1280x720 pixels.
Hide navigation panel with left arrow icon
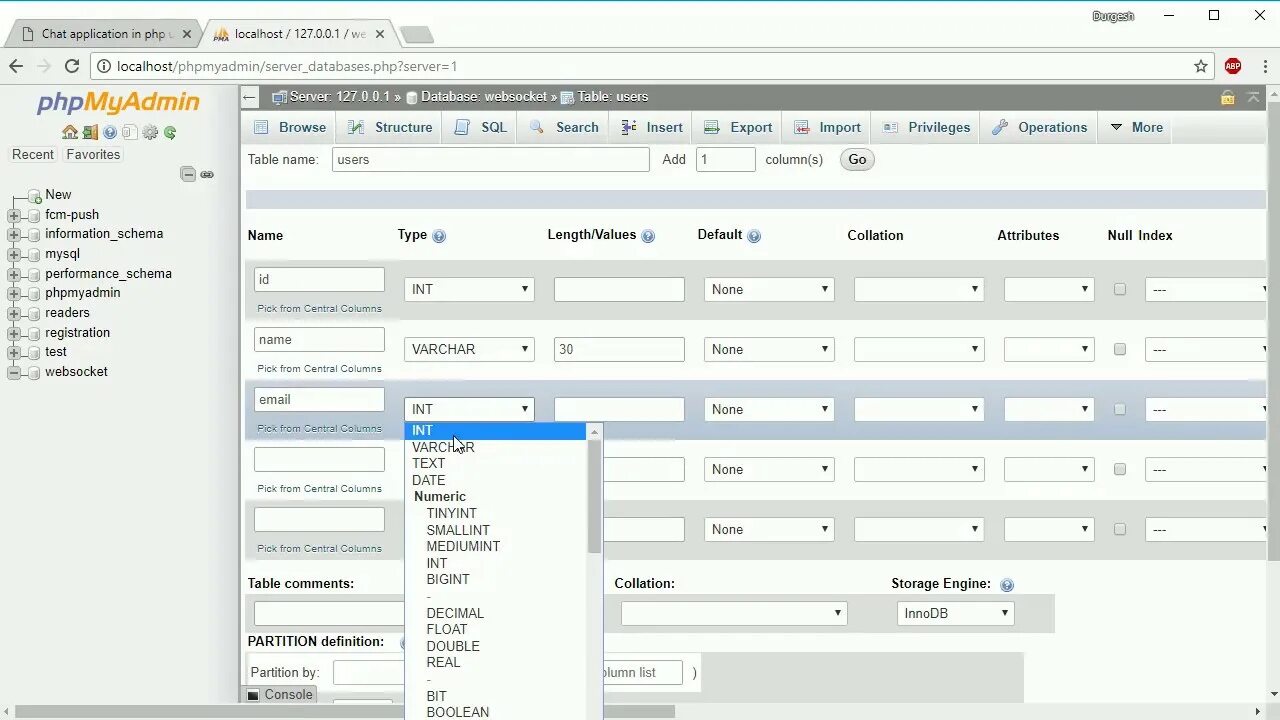(x=250, y=97)
